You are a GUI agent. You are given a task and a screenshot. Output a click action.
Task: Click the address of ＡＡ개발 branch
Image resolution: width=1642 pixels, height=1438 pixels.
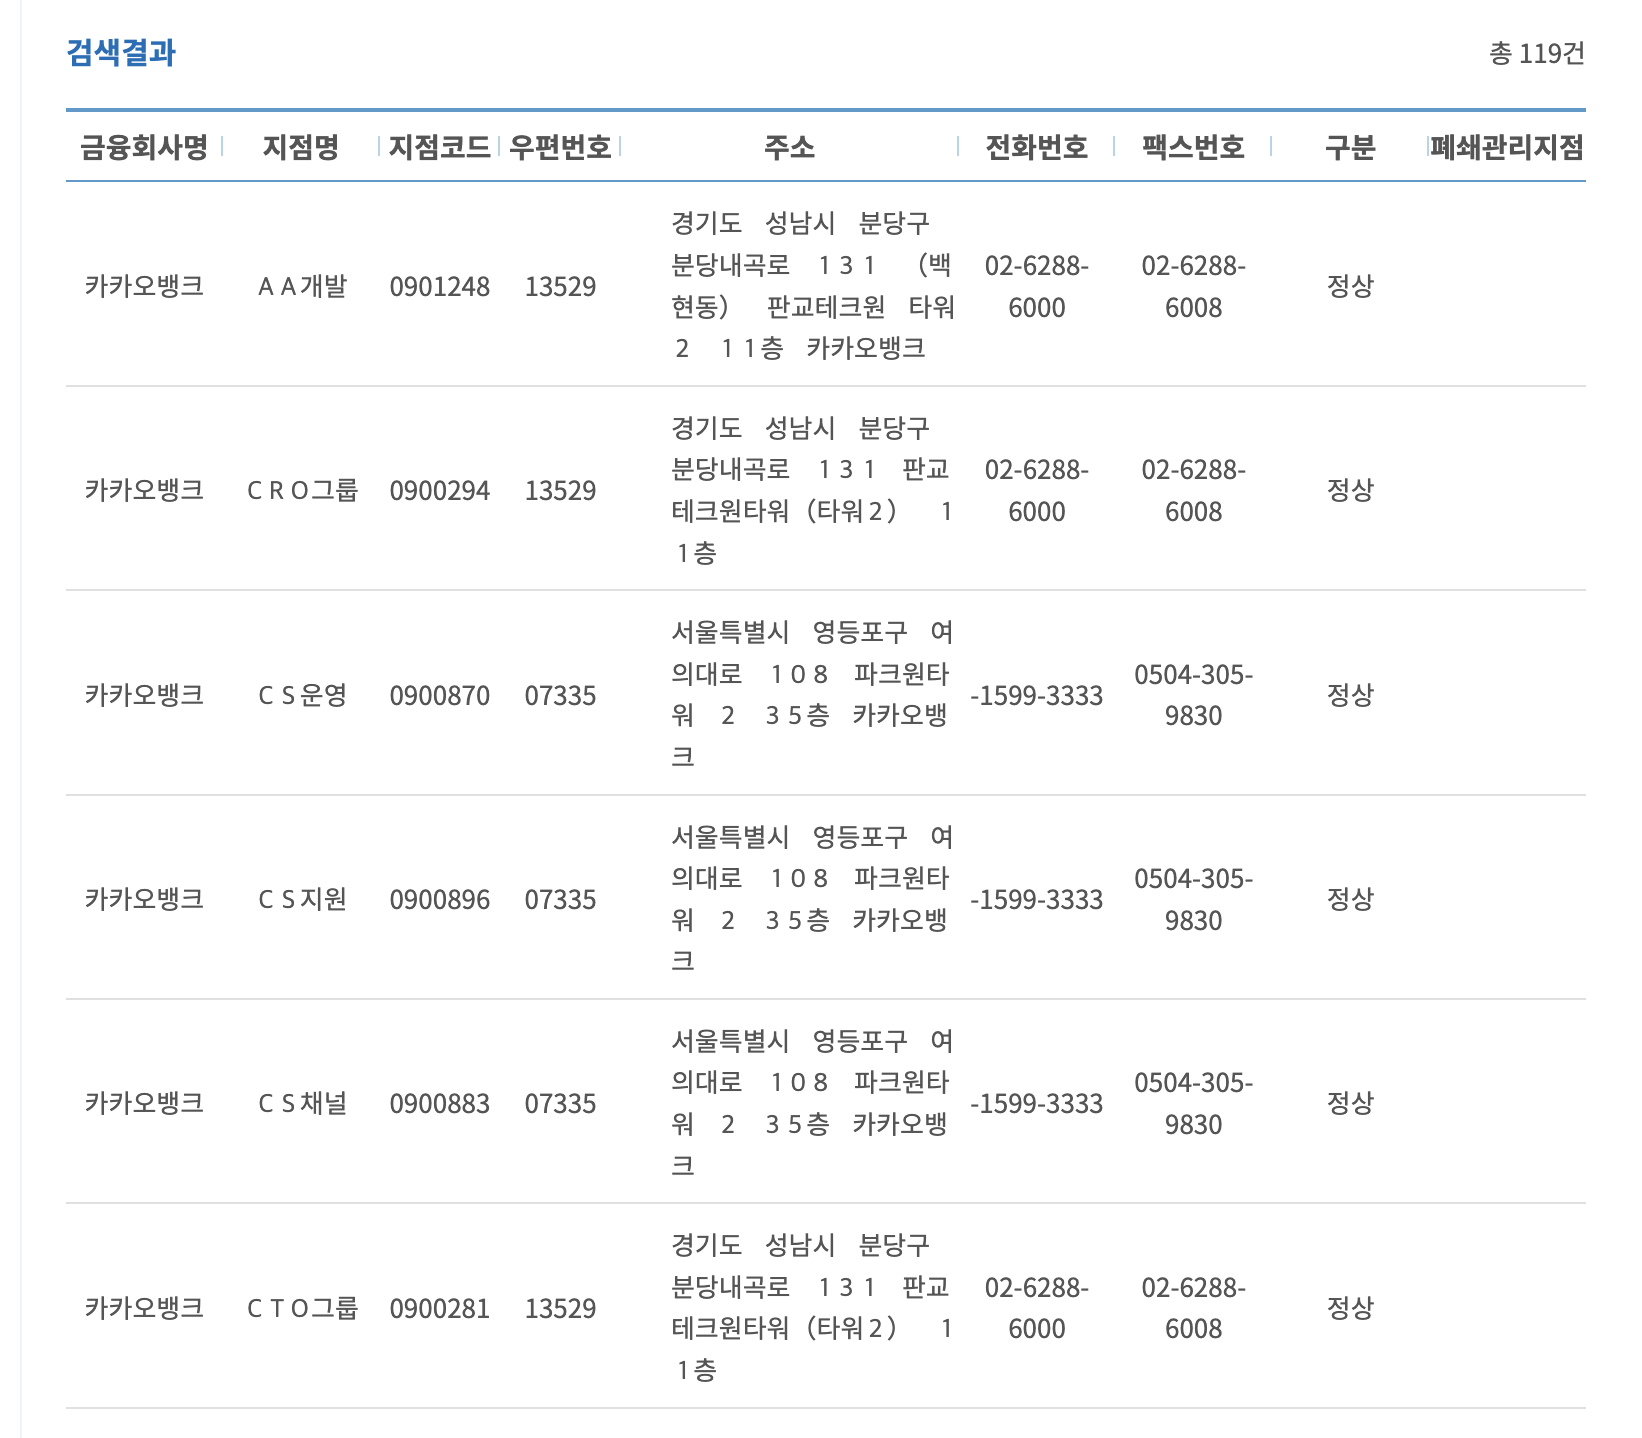812,286
